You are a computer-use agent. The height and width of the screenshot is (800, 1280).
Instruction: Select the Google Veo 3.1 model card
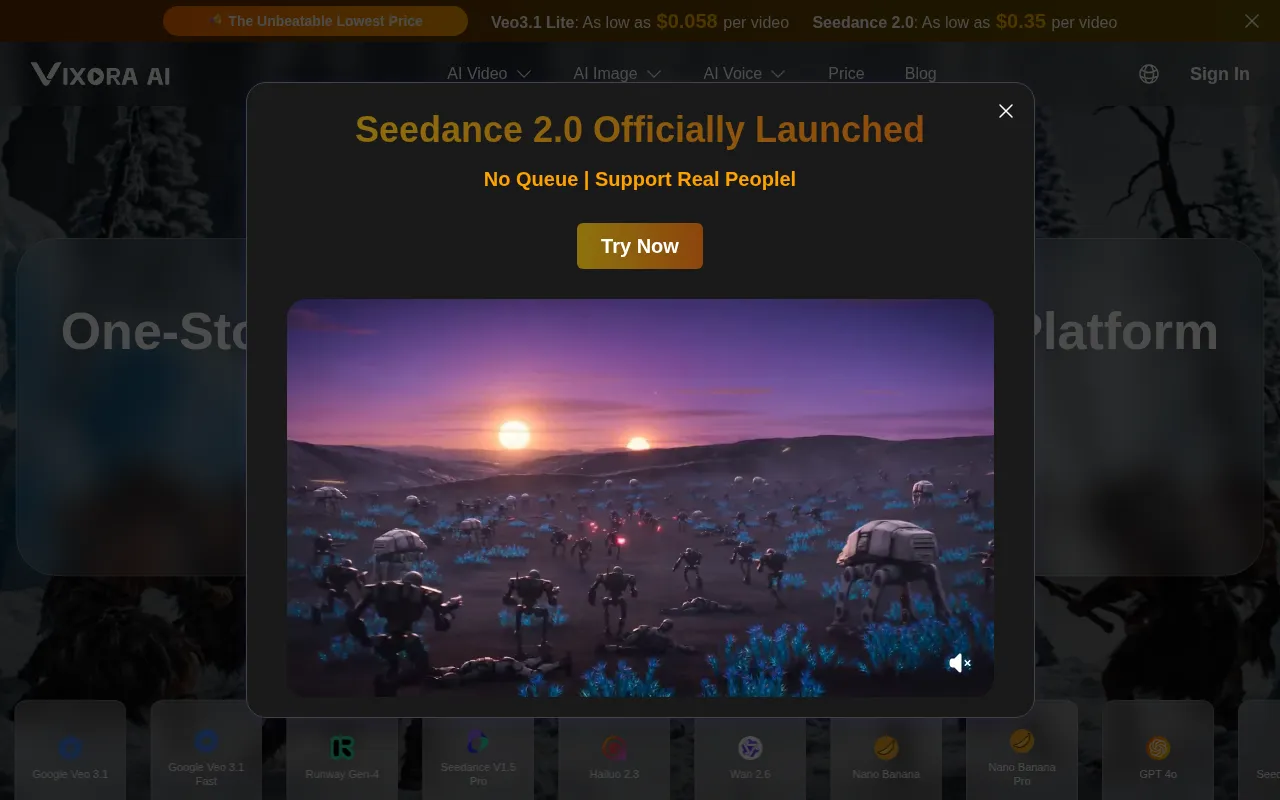point(70,750)
